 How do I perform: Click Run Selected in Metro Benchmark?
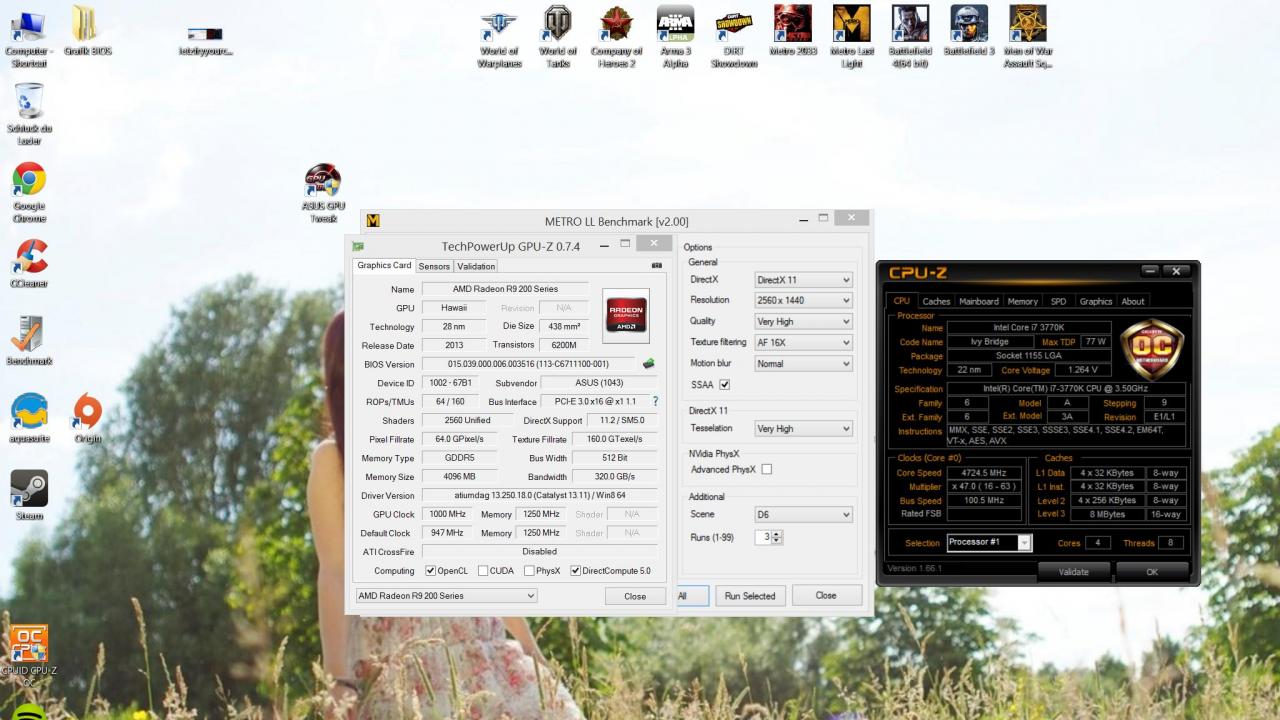[x=750, y=595]
